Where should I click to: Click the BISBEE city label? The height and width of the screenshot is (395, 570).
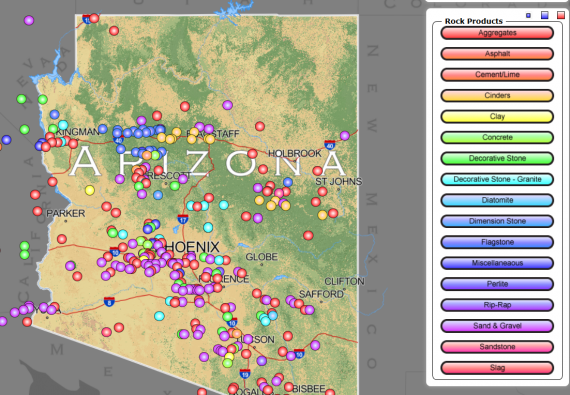(309, 389)
